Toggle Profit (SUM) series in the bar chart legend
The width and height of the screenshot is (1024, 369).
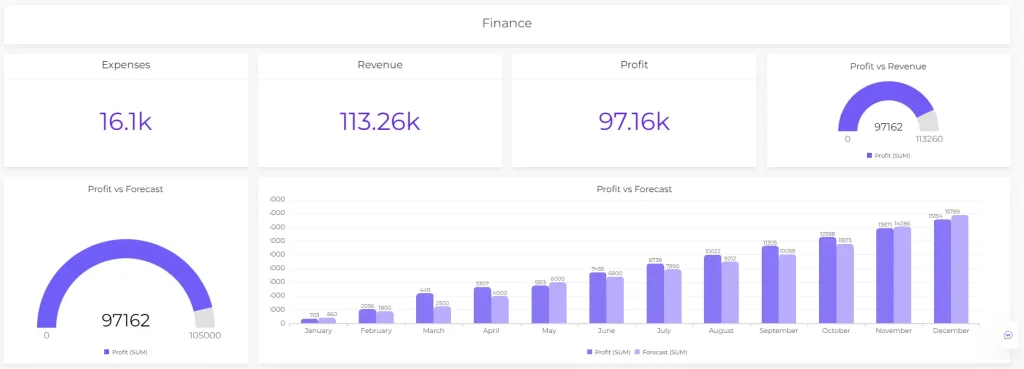(609, 352)
